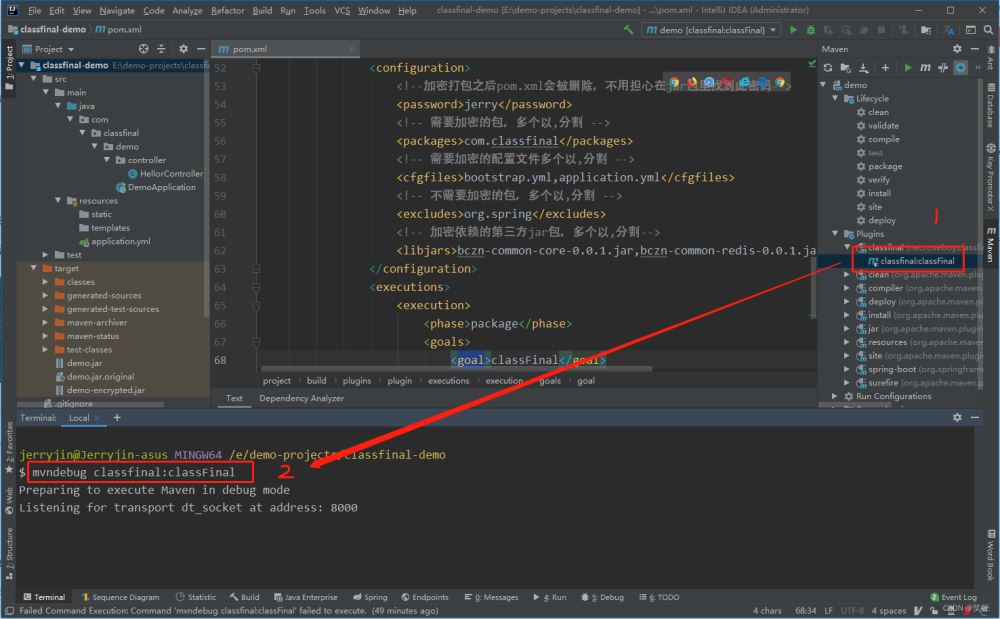Image resolution: width=1000 pixels, height=619 pixels.
Task: Toggle Offline Mode in Maven toolbar
Action: coord(943,68)
